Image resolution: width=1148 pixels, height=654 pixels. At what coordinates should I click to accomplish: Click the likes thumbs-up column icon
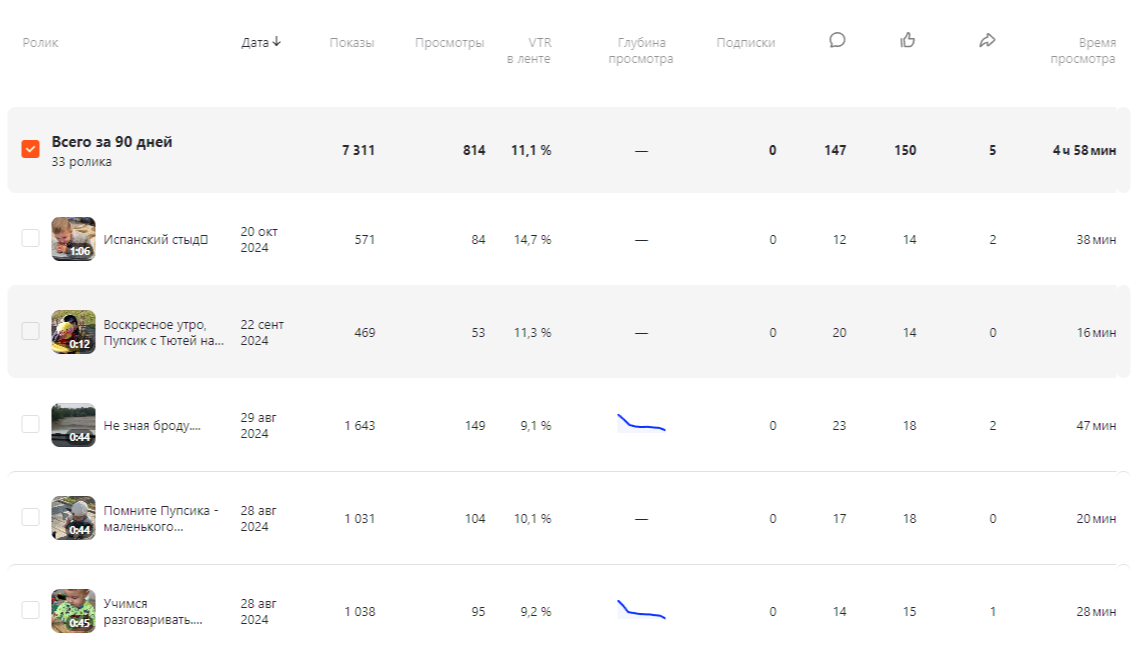pyautogui.click(x=908, y=41)
